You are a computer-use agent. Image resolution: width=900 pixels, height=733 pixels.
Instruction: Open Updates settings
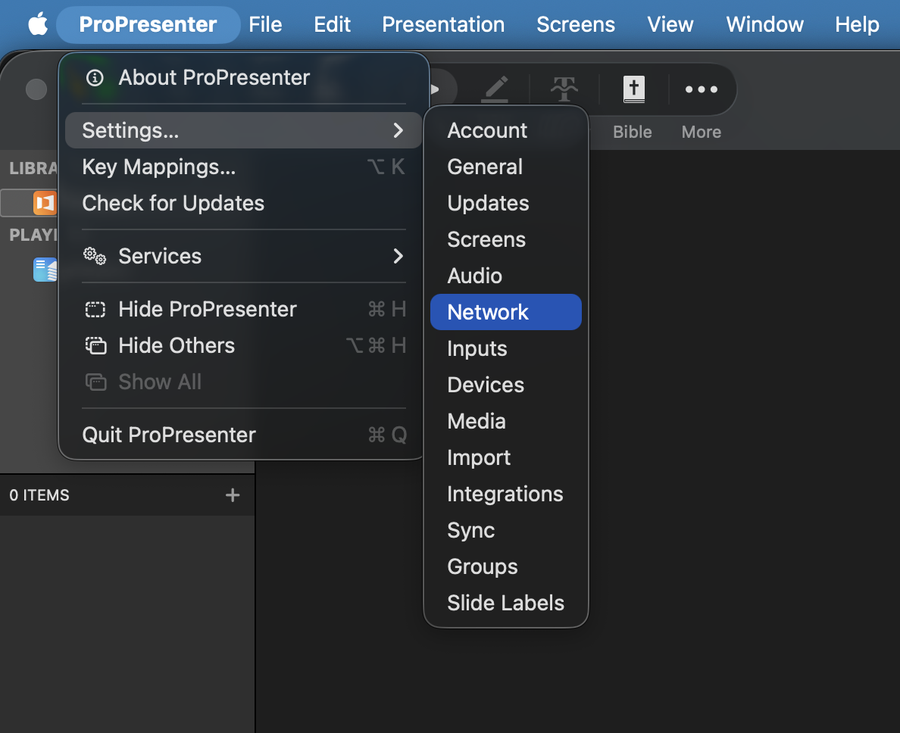tap(506, 203)
